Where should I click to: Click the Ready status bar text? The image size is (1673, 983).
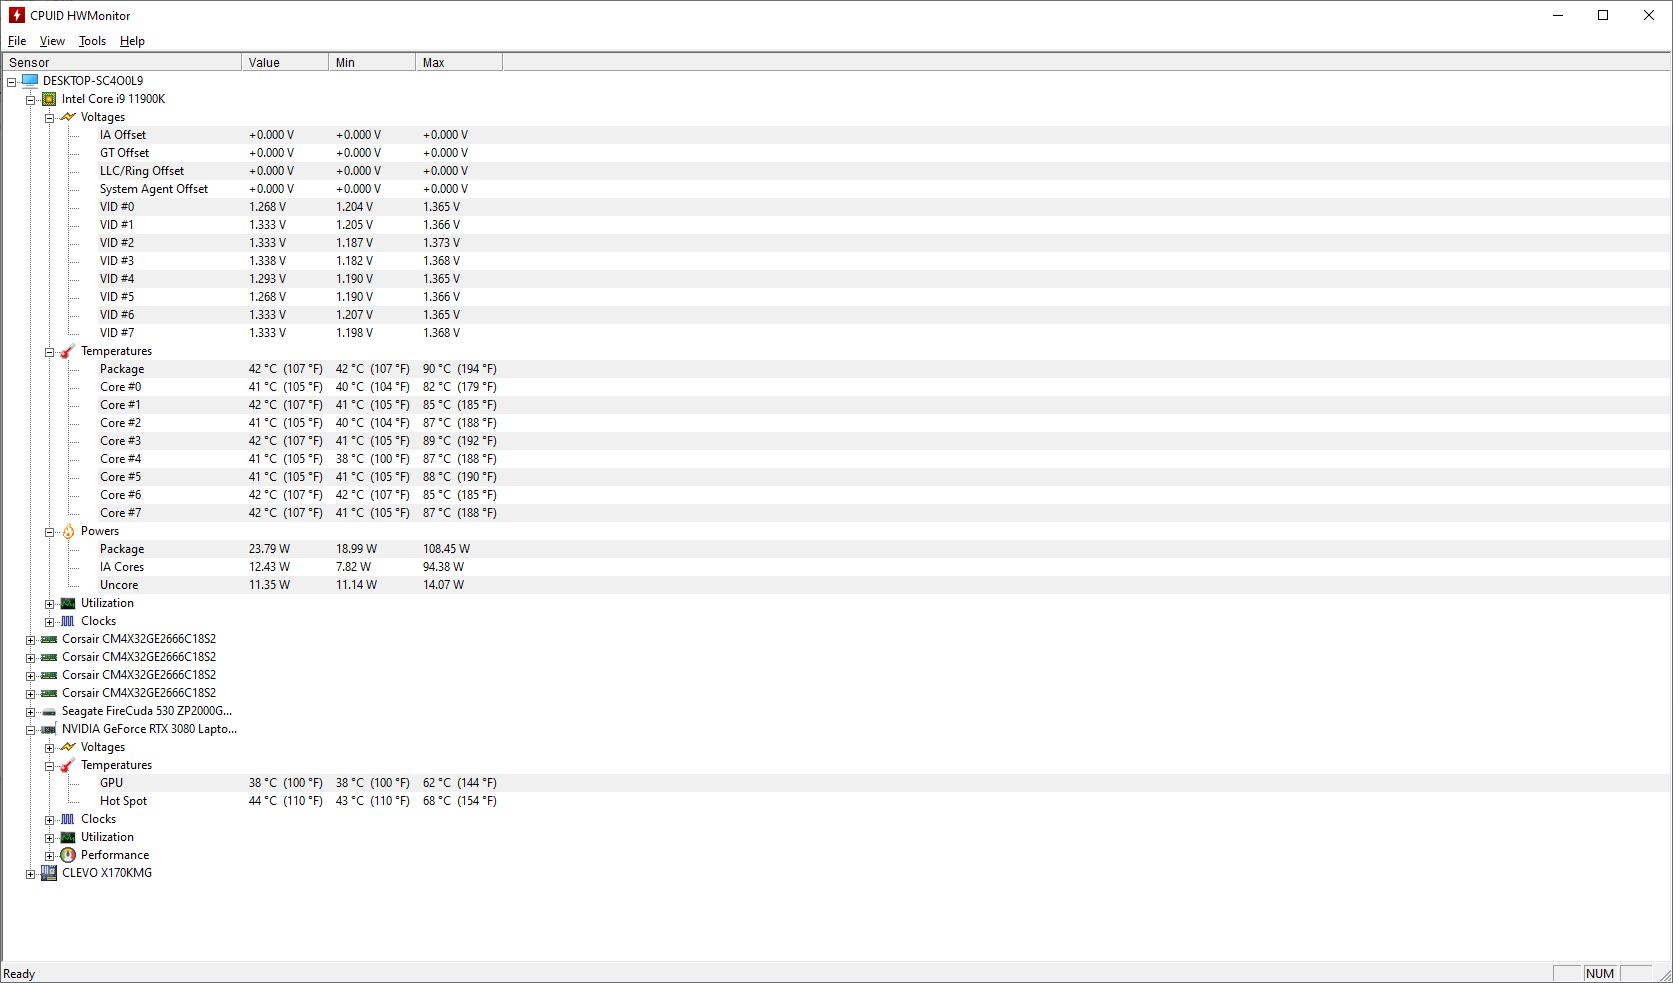pos(19,974)
